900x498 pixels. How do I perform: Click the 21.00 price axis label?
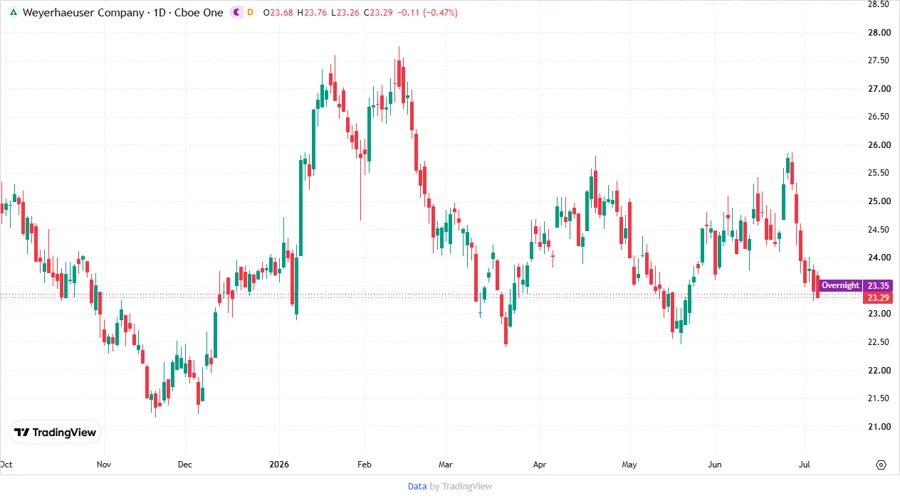click(879, 427)
